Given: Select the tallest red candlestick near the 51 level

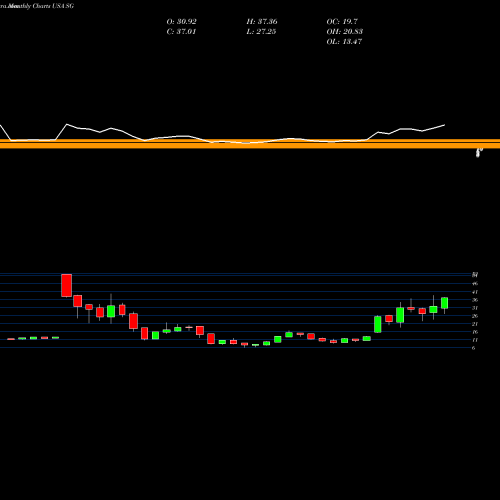Looking at the screenshot, I should 66,285.
